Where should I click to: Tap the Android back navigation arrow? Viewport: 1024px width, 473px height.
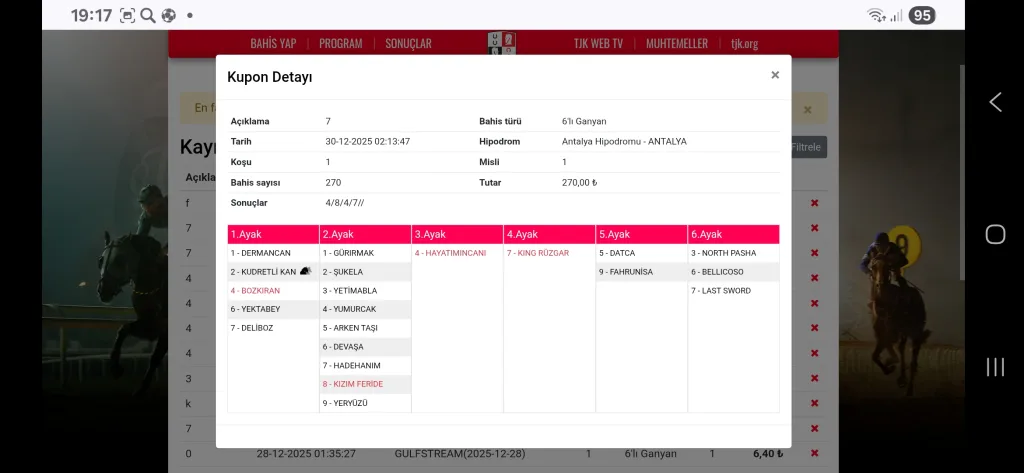coord(995,102)
